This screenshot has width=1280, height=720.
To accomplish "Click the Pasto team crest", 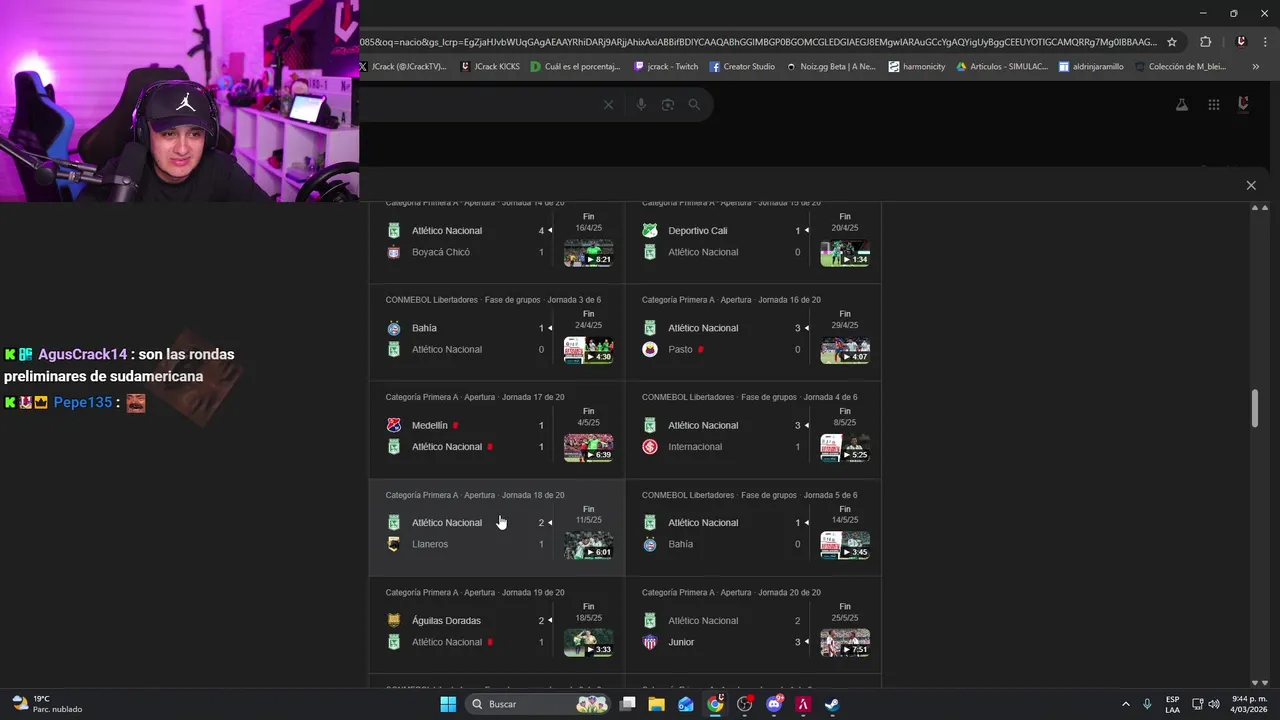I will pyautogui.click(x=650, y=349).
